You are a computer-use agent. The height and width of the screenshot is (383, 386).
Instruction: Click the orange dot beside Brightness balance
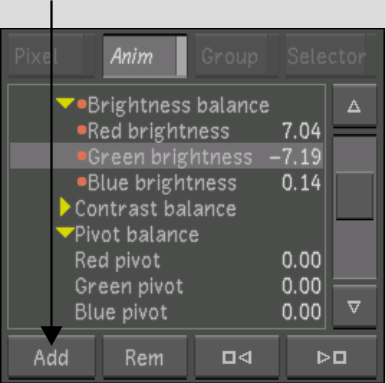82,104
